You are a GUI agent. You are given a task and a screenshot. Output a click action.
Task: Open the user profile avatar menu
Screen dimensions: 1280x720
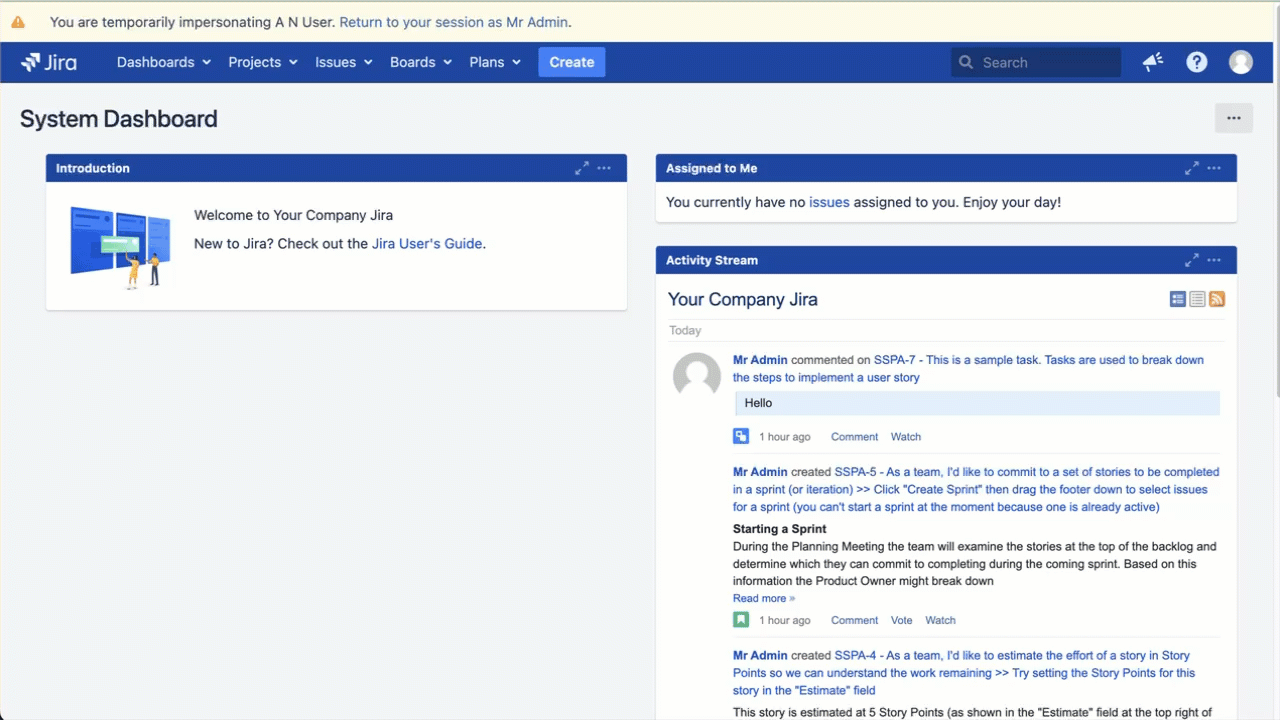click(x=1241, y=62)
